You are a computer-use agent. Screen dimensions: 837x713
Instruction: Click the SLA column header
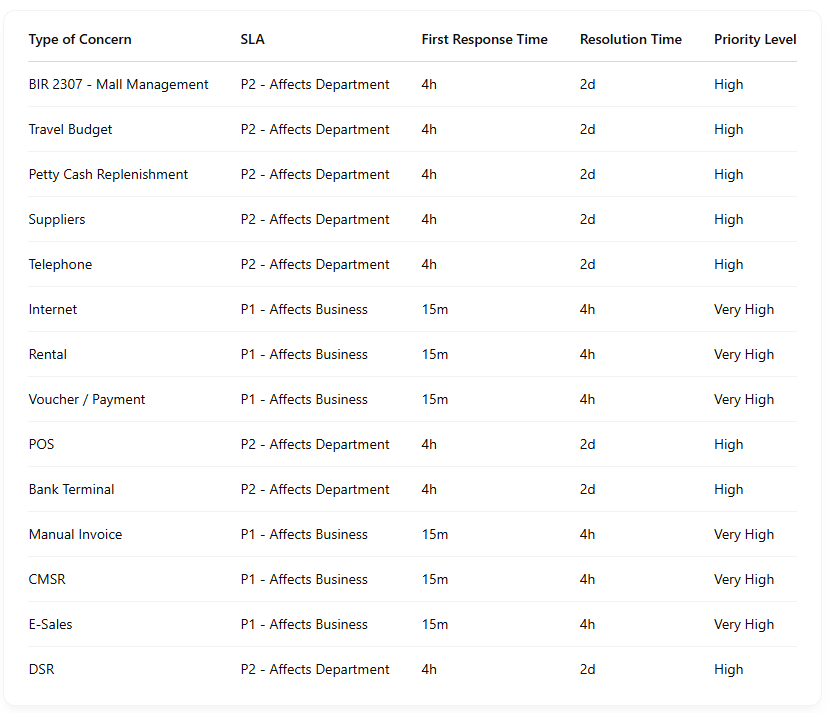point(253,40)
